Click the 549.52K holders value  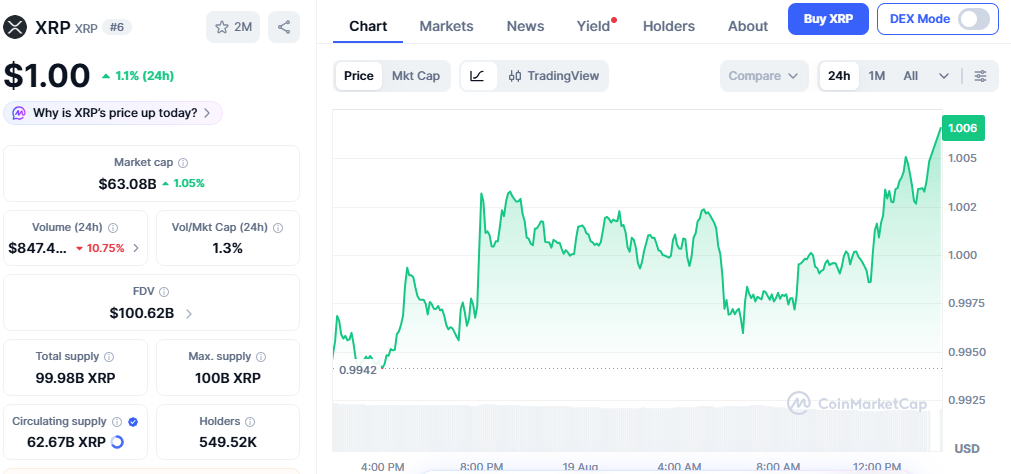coord(228,442)
